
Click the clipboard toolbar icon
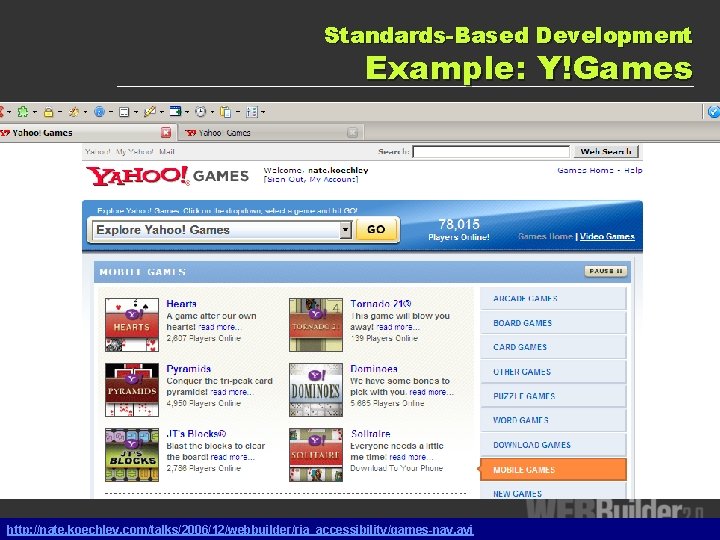pyautogui.click(x=225, y=112)
